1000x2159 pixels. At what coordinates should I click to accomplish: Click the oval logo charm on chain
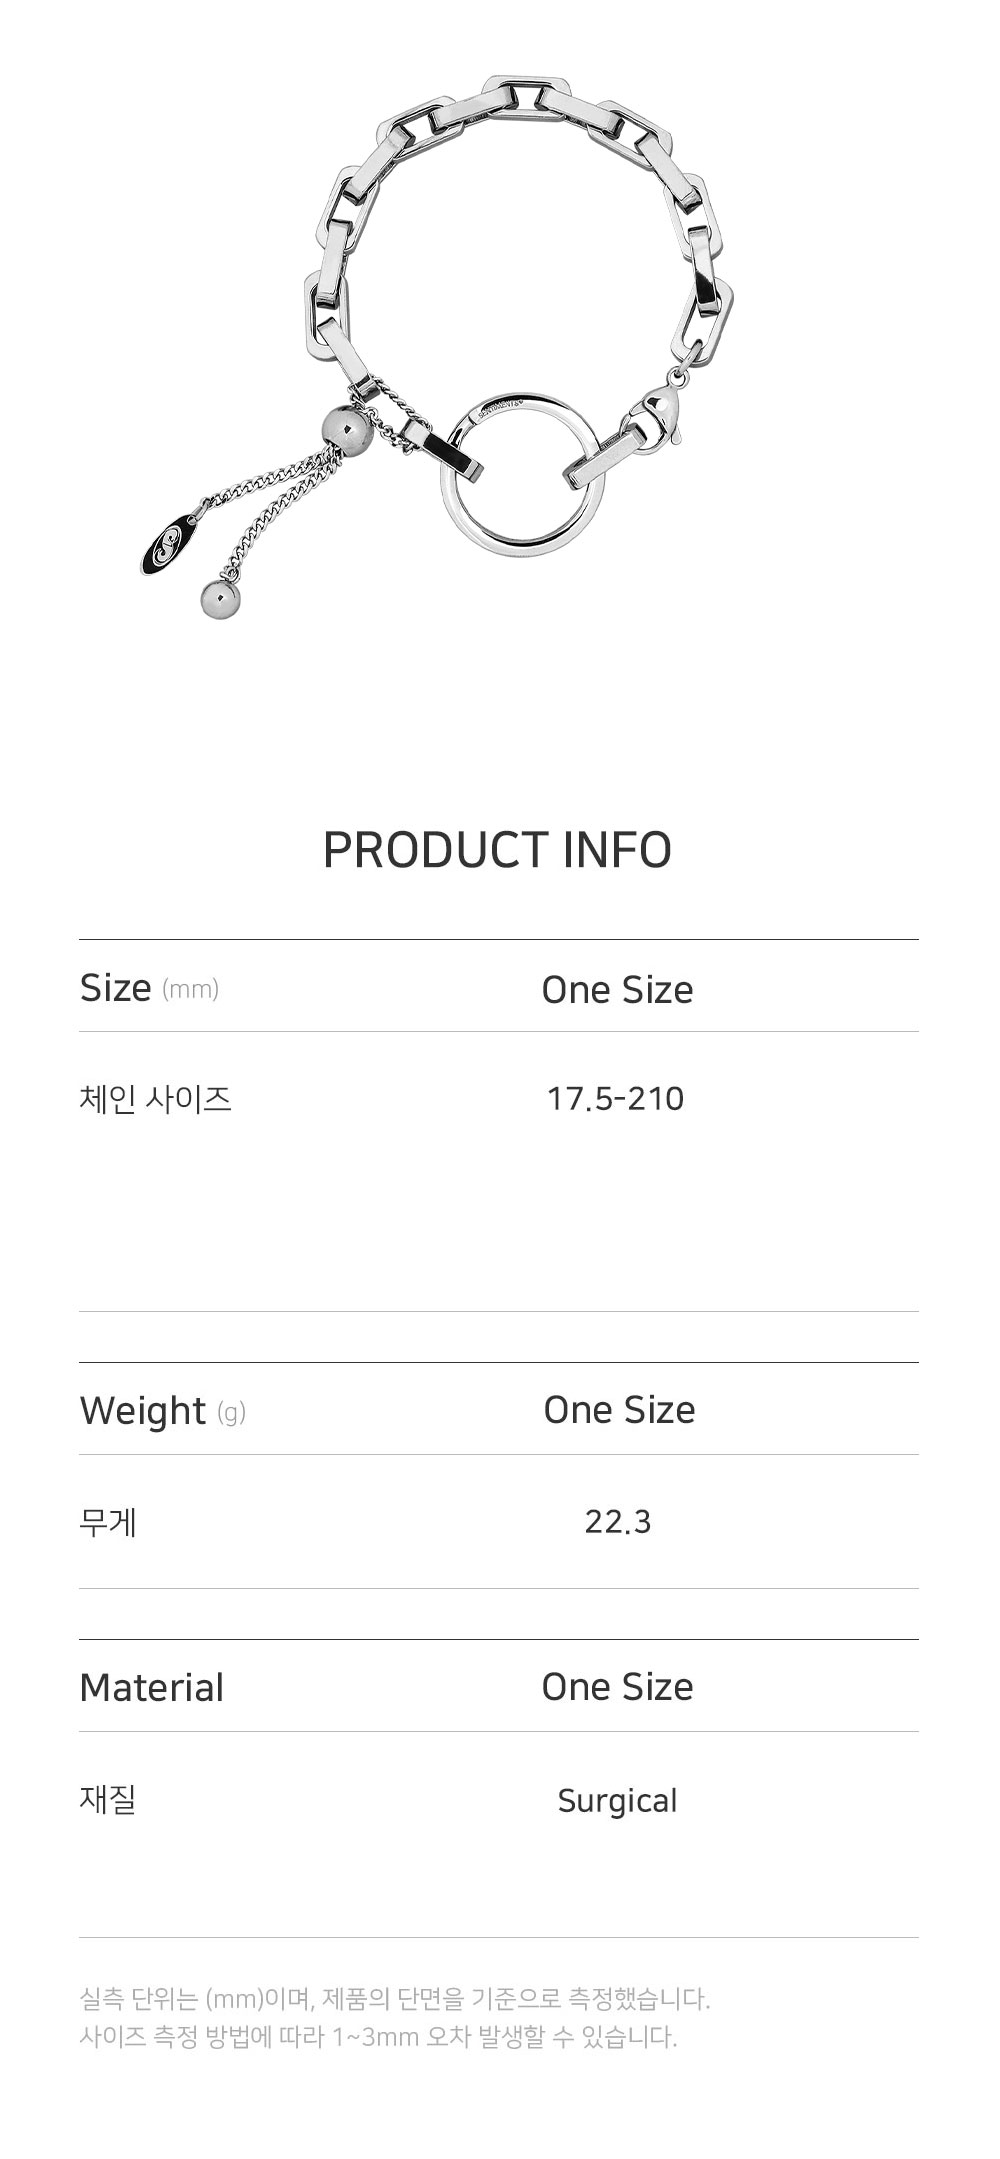click(x=166, y=542)
